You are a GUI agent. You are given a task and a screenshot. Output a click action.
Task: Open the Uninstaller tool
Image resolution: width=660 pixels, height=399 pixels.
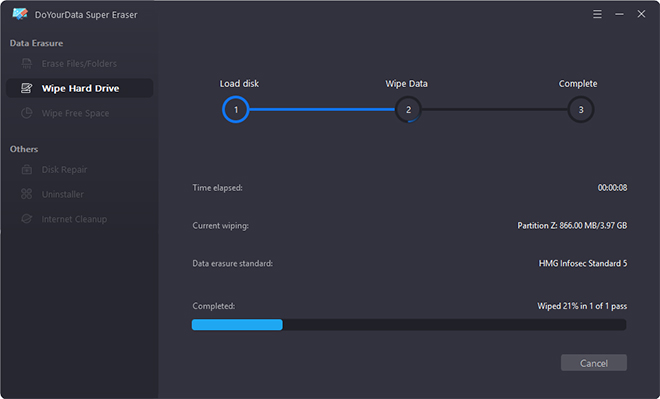(x=80, y=194)
